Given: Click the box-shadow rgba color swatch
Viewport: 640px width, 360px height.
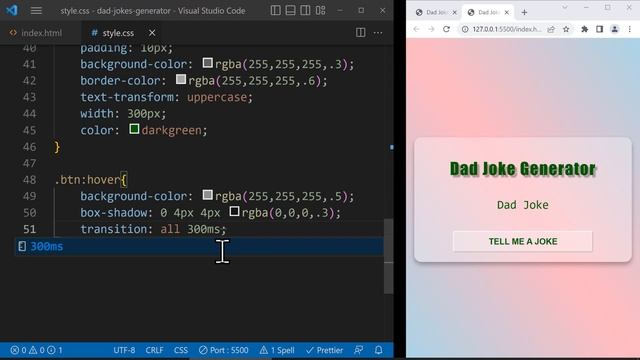Looking at the screenshot, I should pos(234,211).
